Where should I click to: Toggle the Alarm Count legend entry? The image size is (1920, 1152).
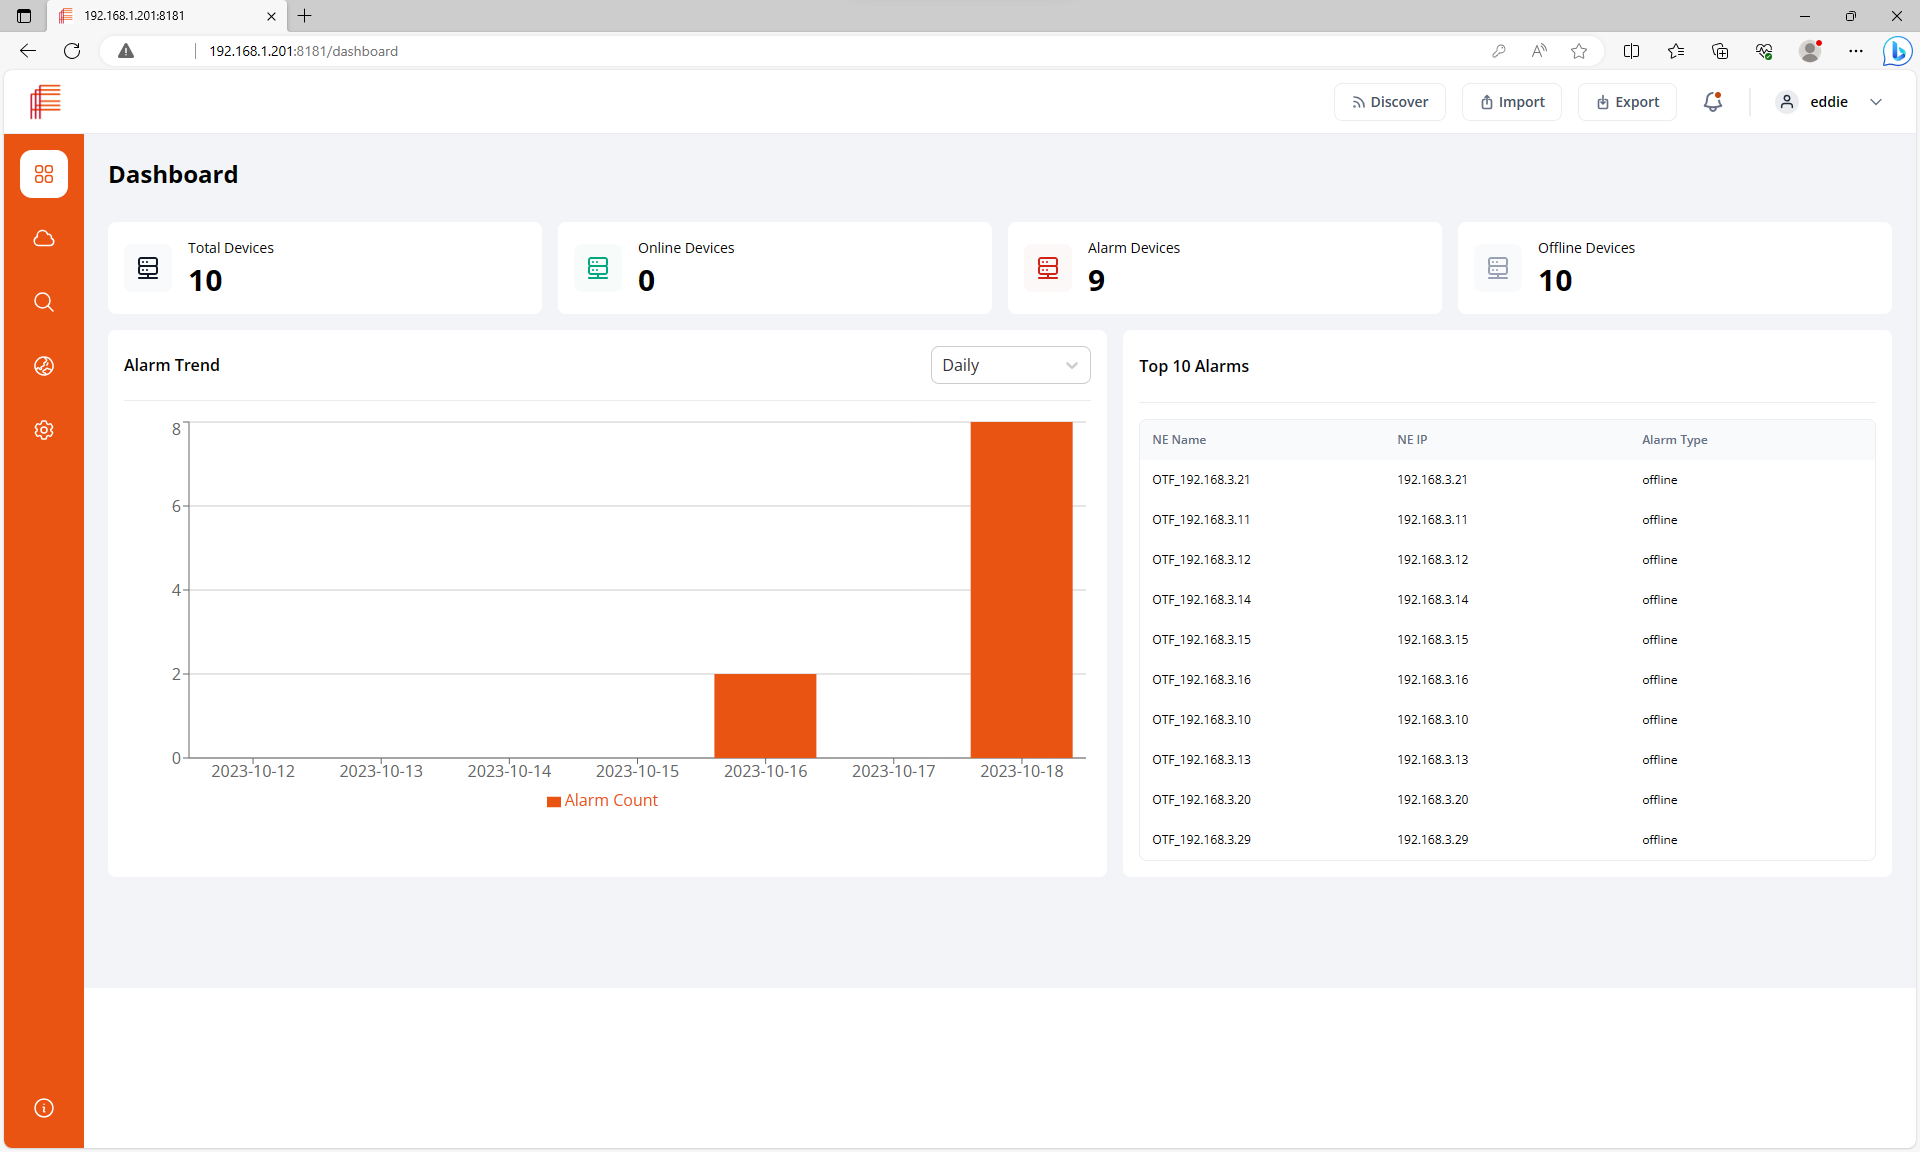point(602,800)
